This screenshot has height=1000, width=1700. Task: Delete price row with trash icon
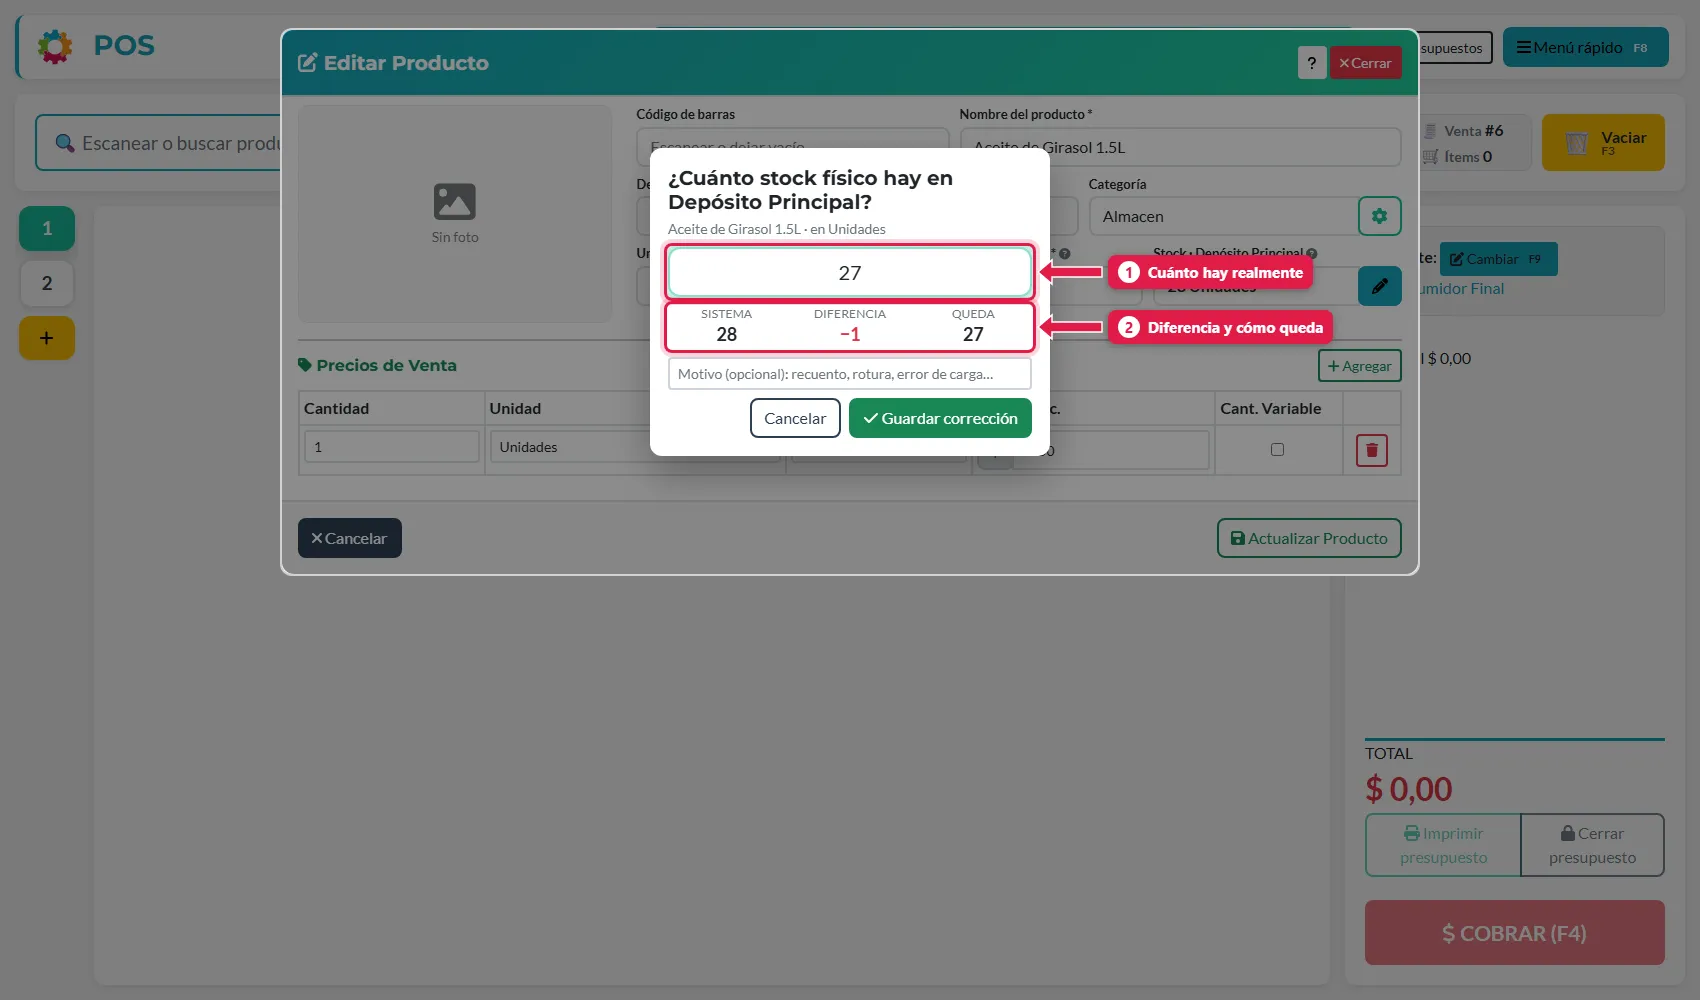1372,450
